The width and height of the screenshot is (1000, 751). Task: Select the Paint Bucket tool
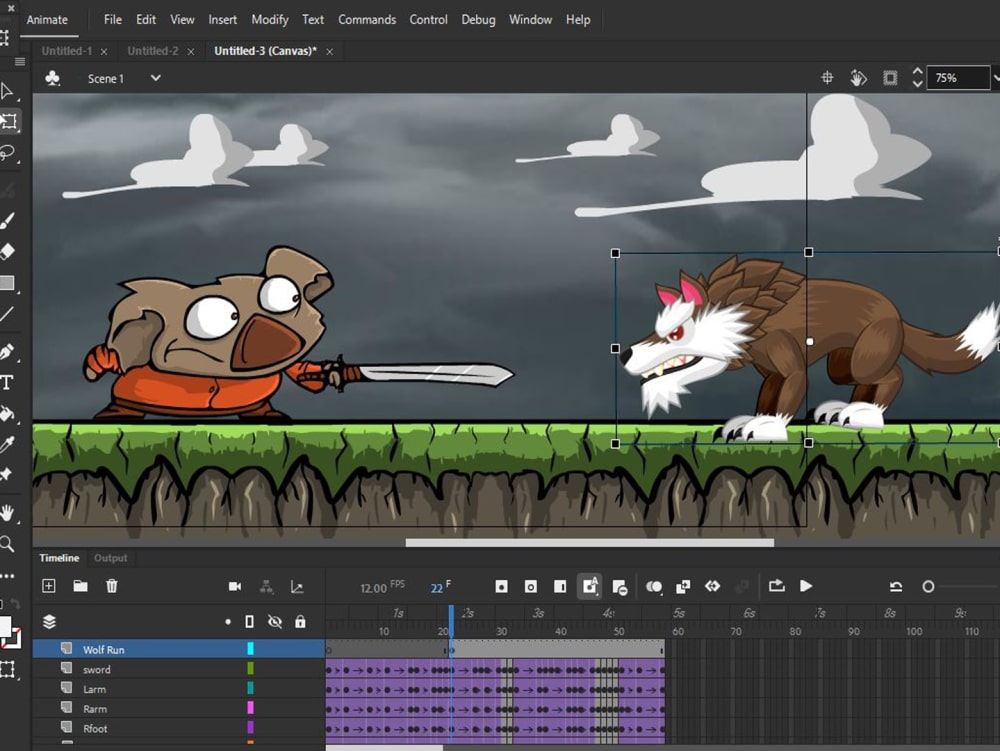click(8, 414)
